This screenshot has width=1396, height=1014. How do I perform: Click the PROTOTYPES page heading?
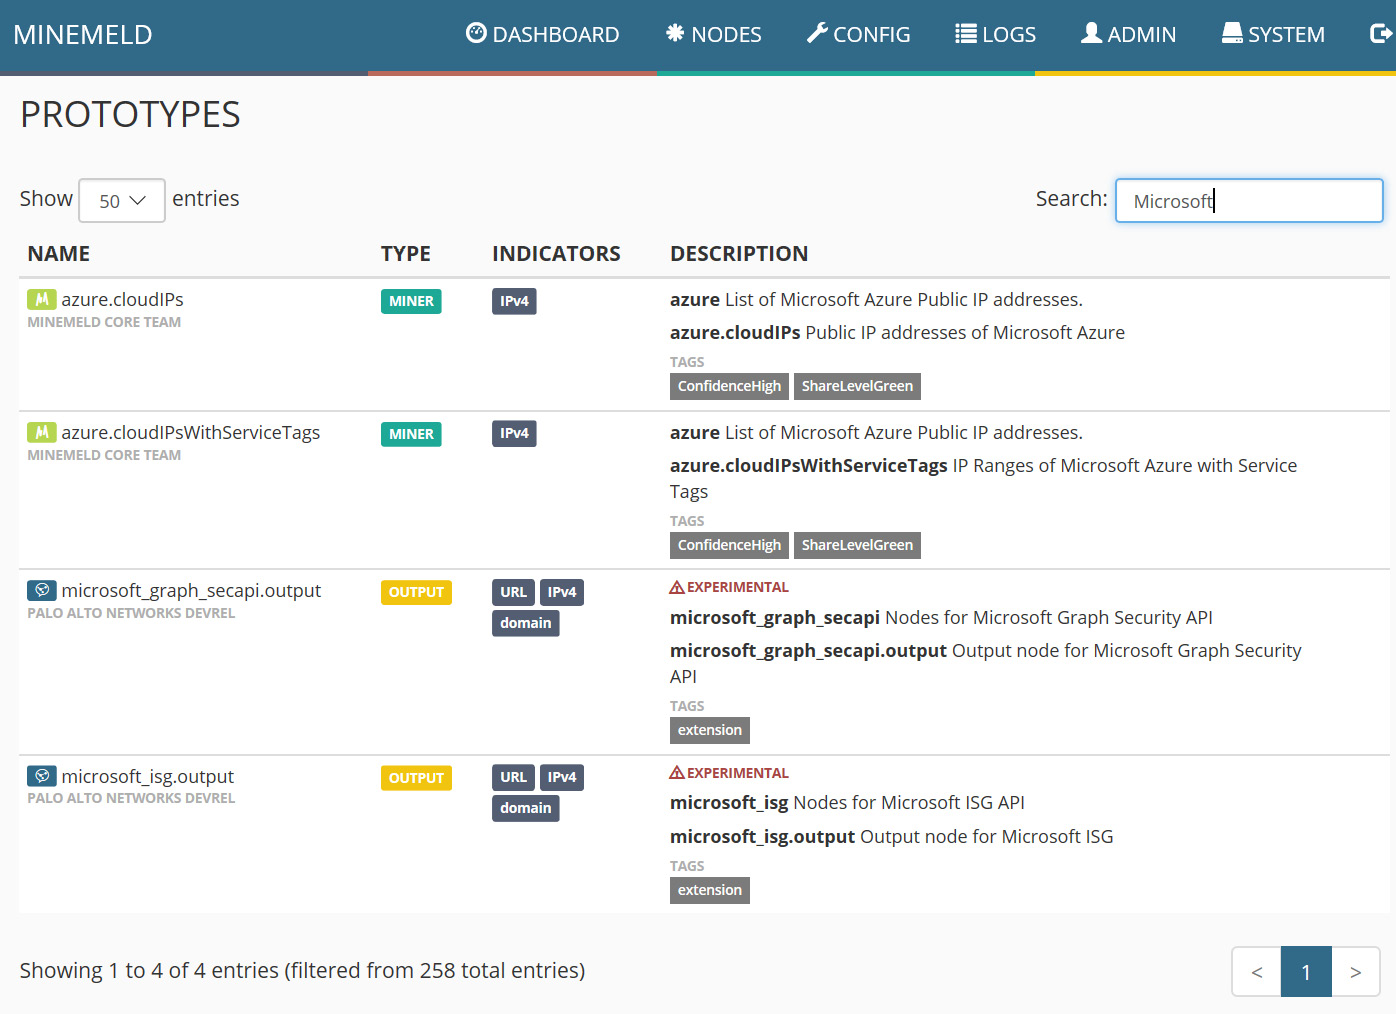point(130,114)
